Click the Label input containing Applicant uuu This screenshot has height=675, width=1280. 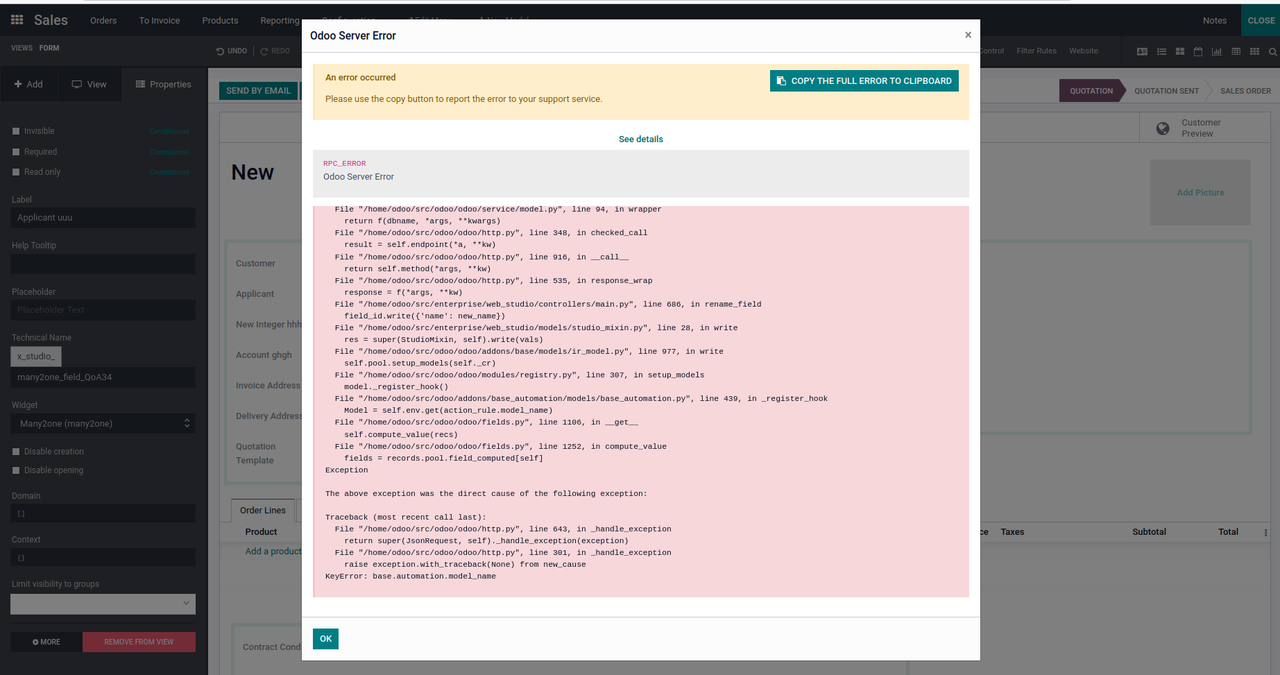[x=103, y=218]
